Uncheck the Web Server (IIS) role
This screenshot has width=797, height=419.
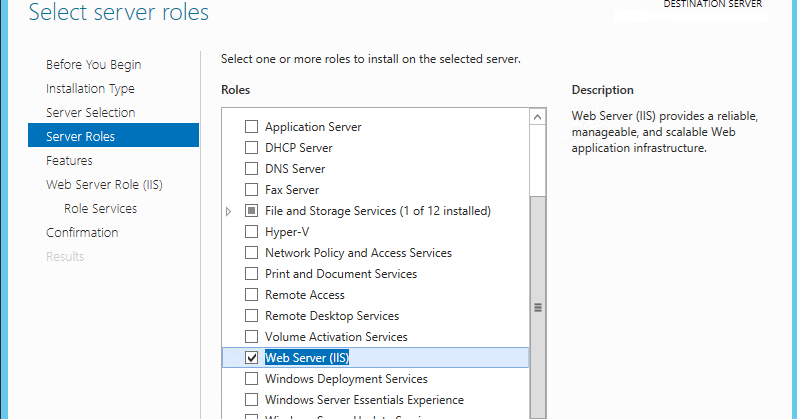pyautogui.click(x=252, y=358)
